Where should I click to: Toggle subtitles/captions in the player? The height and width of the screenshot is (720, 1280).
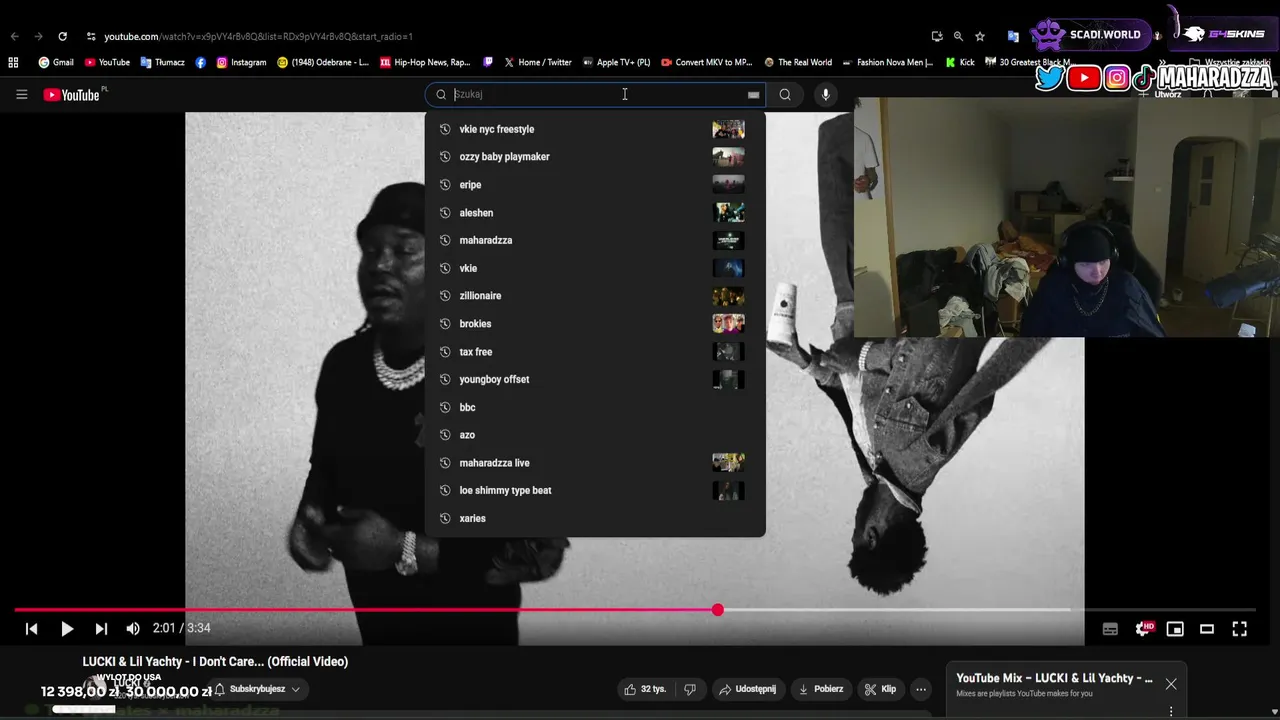point(1110,629)
